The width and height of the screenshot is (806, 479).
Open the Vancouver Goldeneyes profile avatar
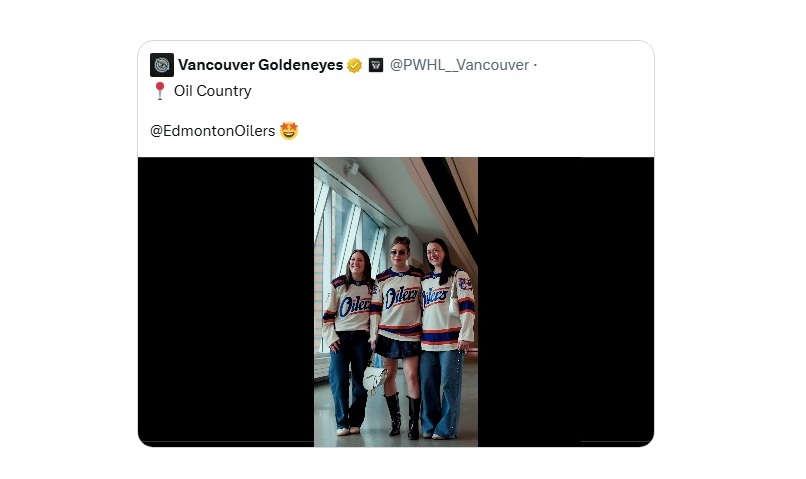click(162, 65)
